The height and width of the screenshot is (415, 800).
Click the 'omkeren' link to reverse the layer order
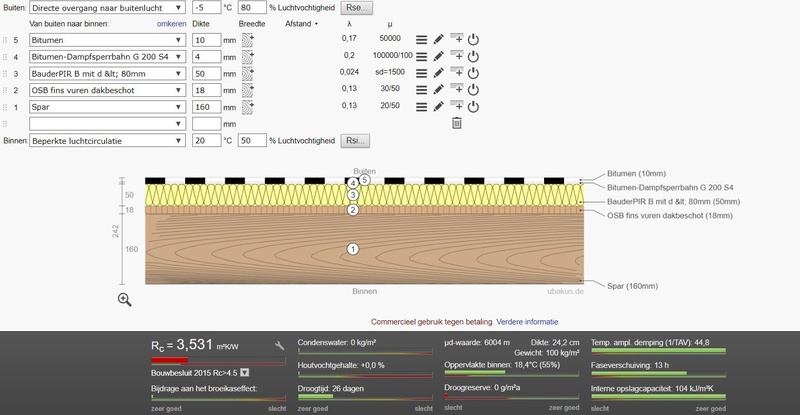pyautogui.click(x=171, y=23)
